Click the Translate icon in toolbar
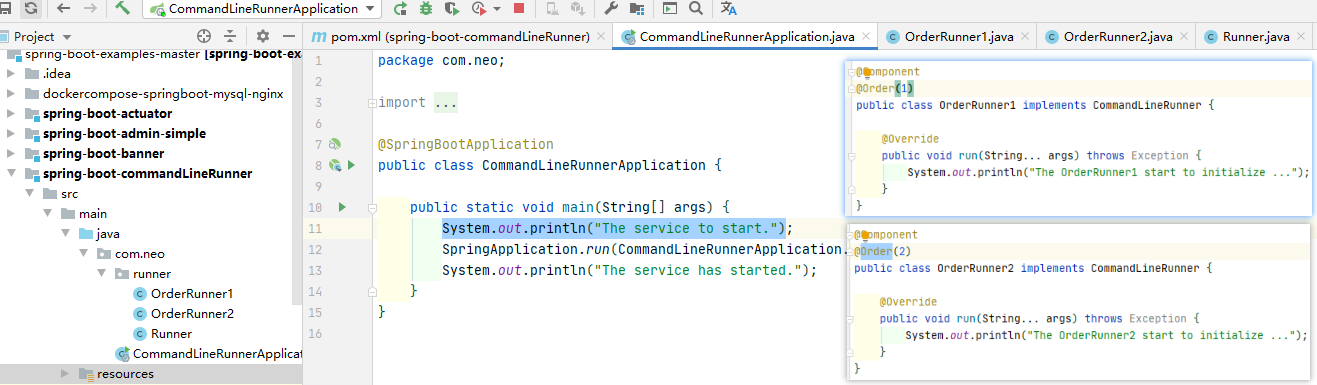The height and width of the screenshot is (385, 1317). [729, 8]
